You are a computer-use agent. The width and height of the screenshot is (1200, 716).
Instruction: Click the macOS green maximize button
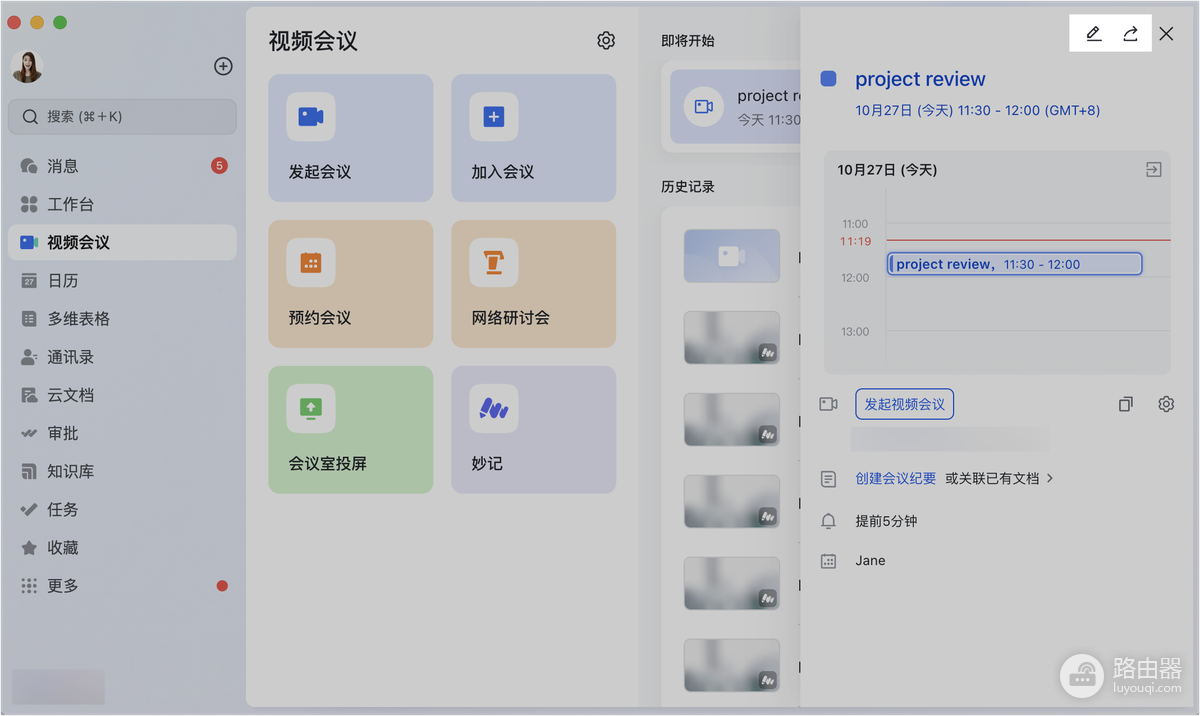pos(60,22)
